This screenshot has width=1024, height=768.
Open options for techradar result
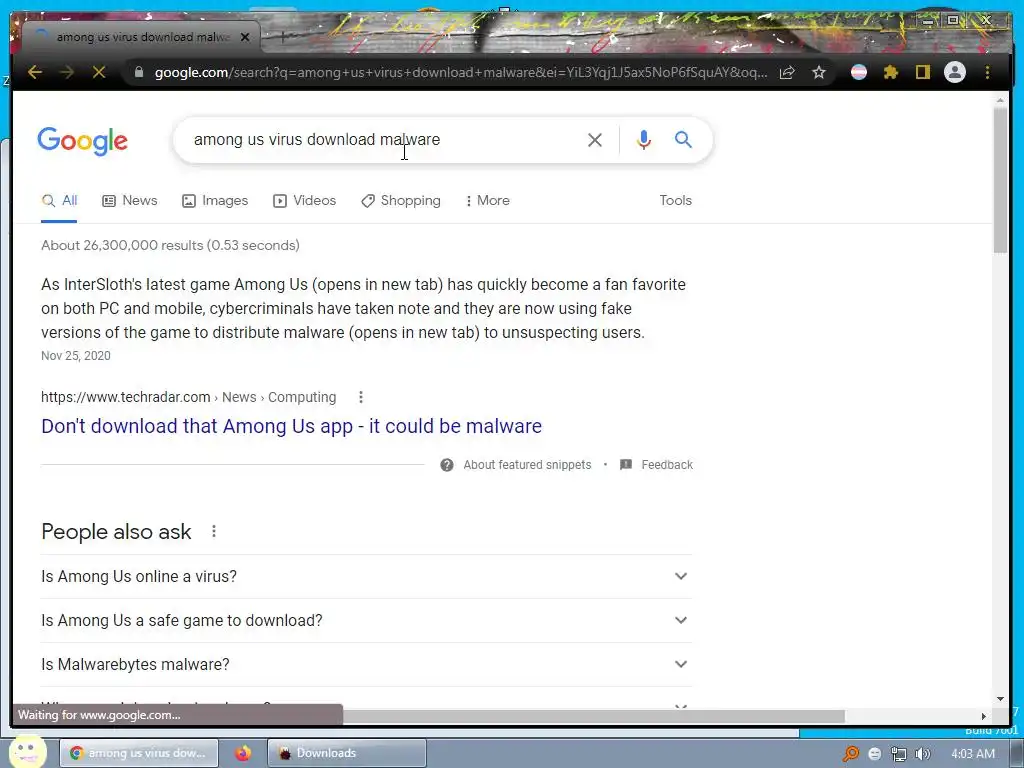[360, 397]
